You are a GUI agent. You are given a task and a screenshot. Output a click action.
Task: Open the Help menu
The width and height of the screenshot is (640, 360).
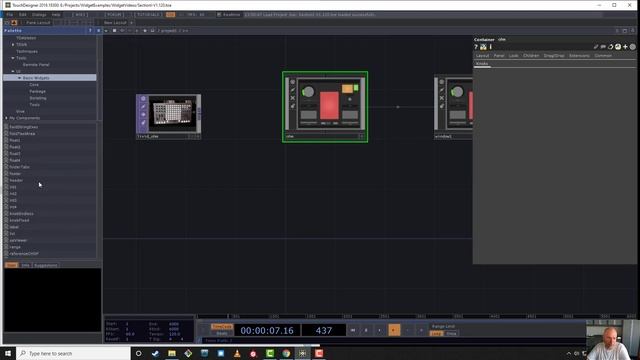point(56,15)
